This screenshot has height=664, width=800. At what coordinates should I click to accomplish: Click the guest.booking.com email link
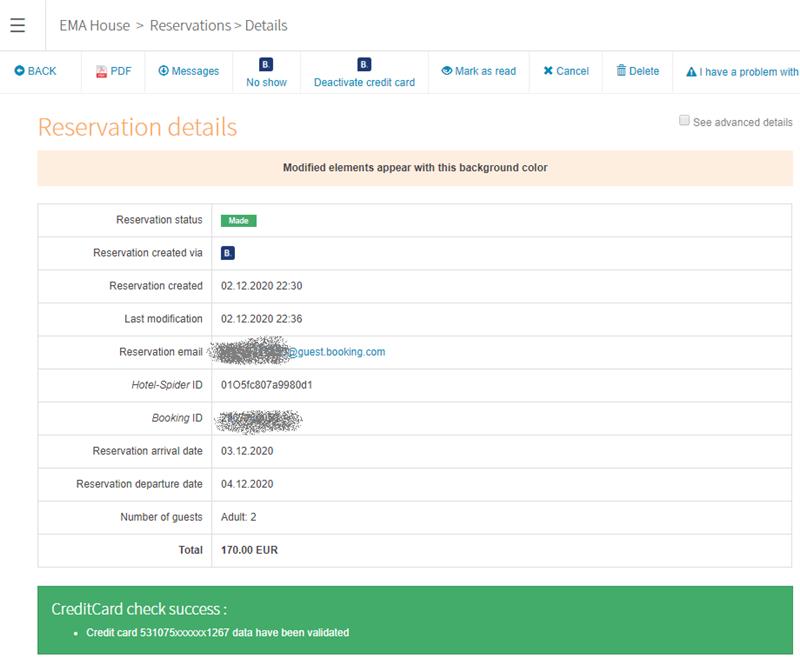pyautogui.click(x=336, y=352)
